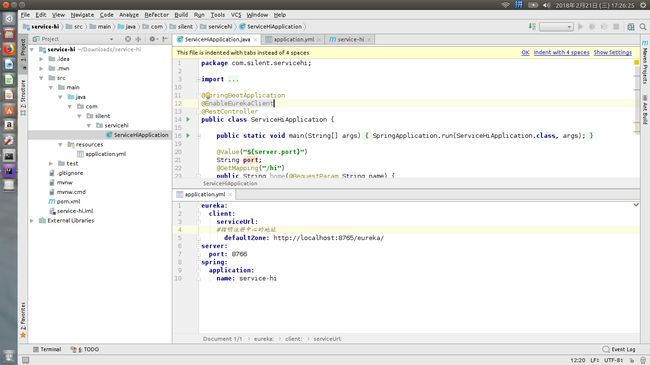Select application.yml in the project tree

(102, 154)
